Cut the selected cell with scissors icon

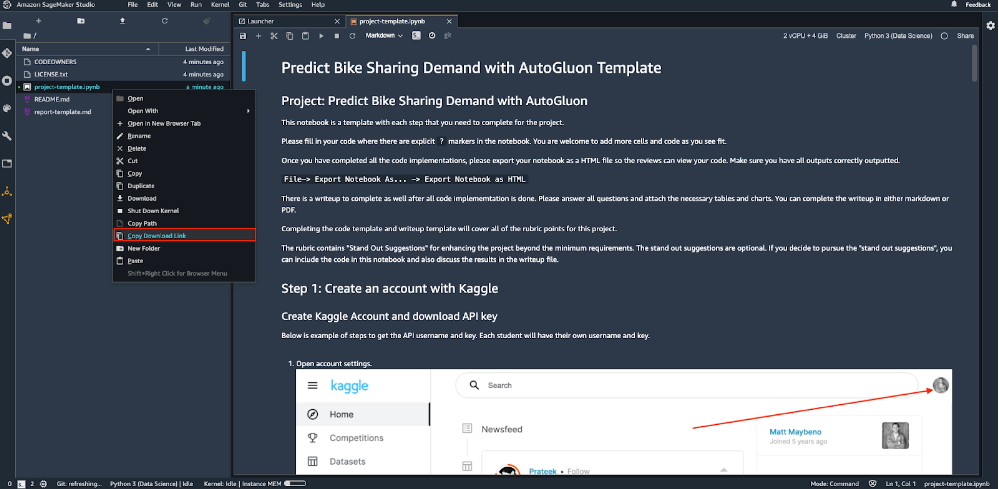coord(274,36)
